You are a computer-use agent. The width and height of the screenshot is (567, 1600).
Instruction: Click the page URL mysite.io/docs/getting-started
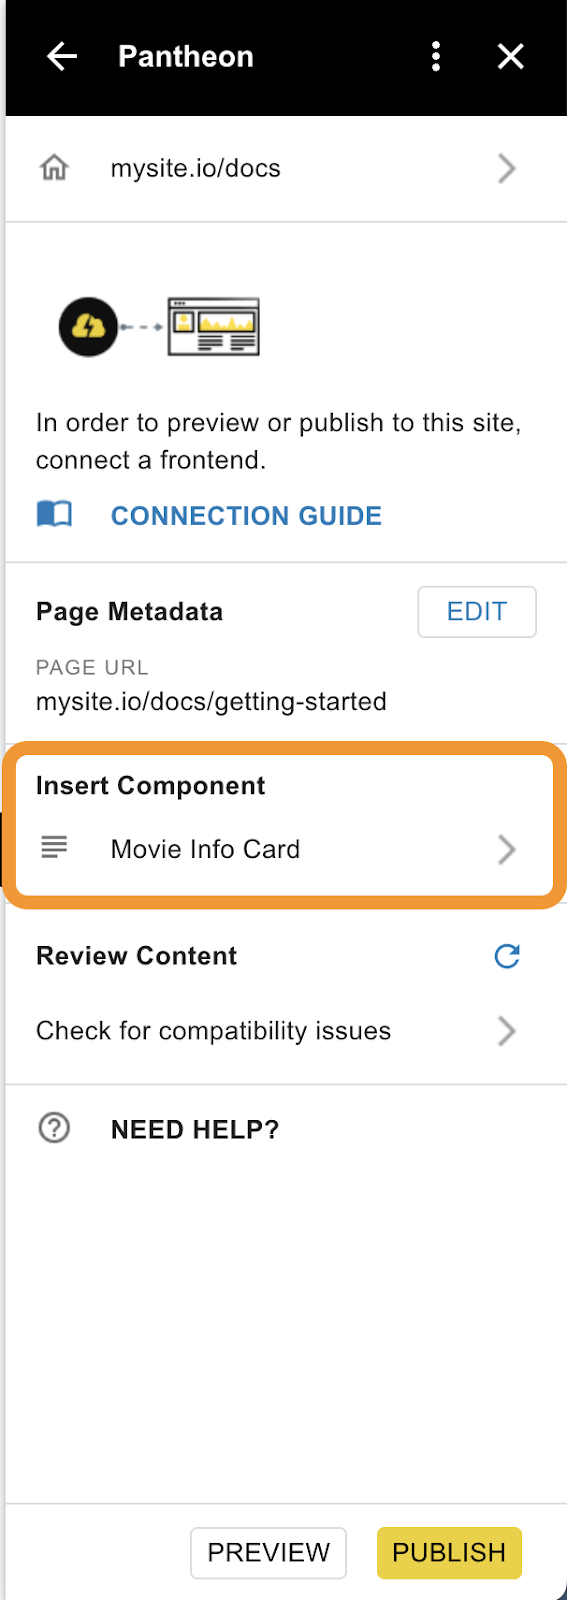point(211,702)
